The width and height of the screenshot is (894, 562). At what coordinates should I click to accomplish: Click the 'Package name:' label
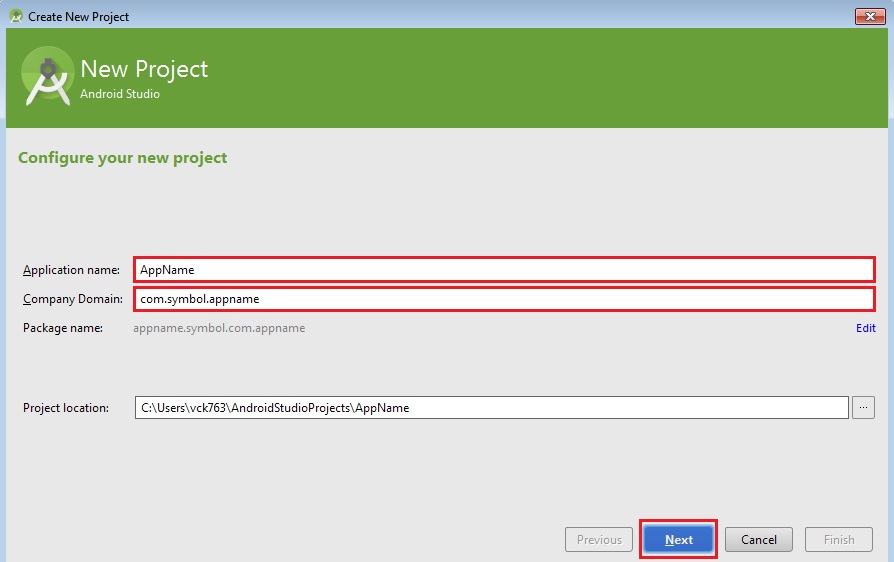point(63,328)
